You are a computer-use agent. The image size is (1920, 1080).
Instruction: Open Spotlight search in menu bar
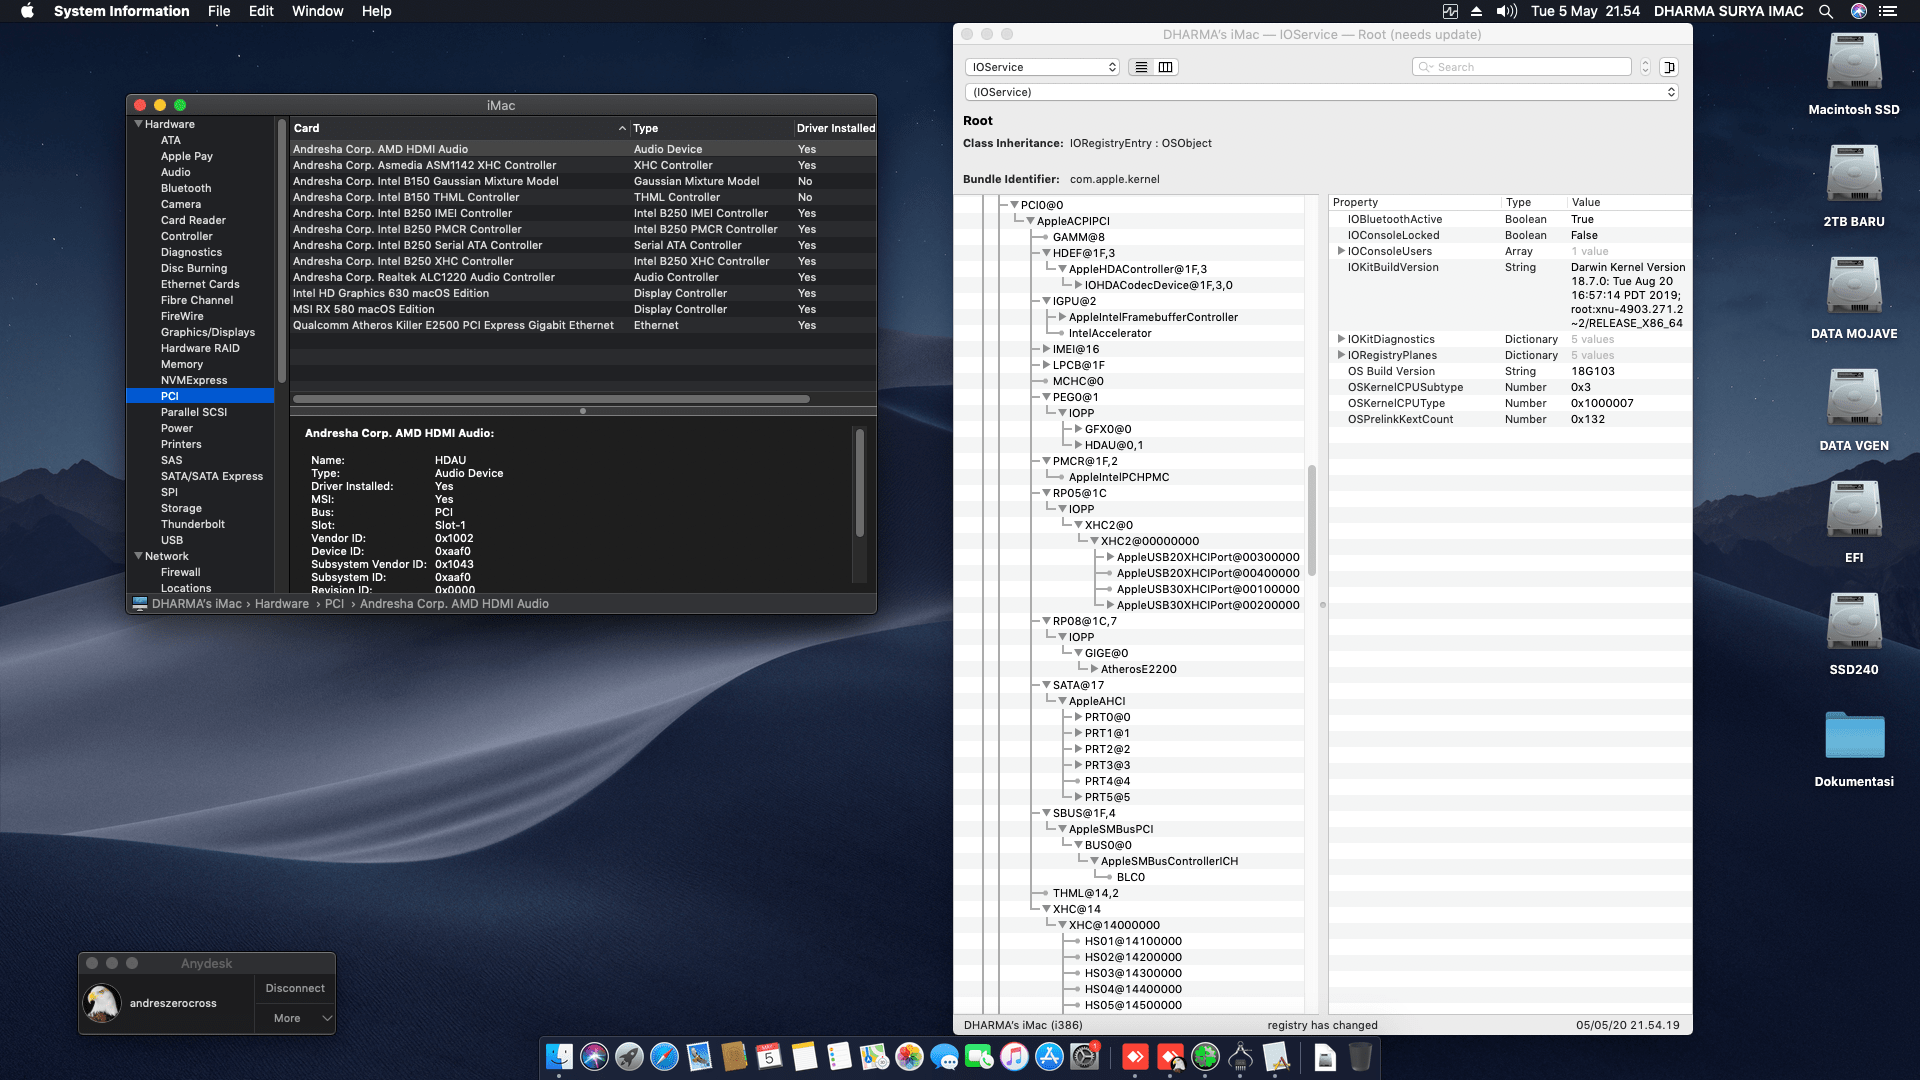(1825, 11)
